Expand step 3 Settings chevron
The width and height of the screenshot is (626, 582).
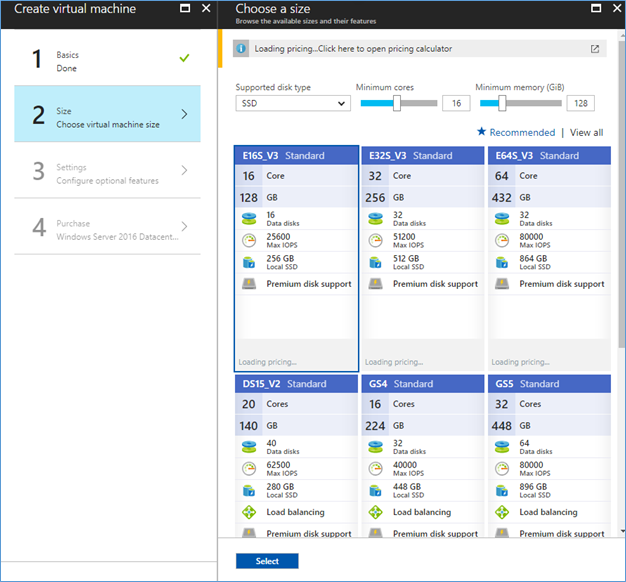coord(184,170)
